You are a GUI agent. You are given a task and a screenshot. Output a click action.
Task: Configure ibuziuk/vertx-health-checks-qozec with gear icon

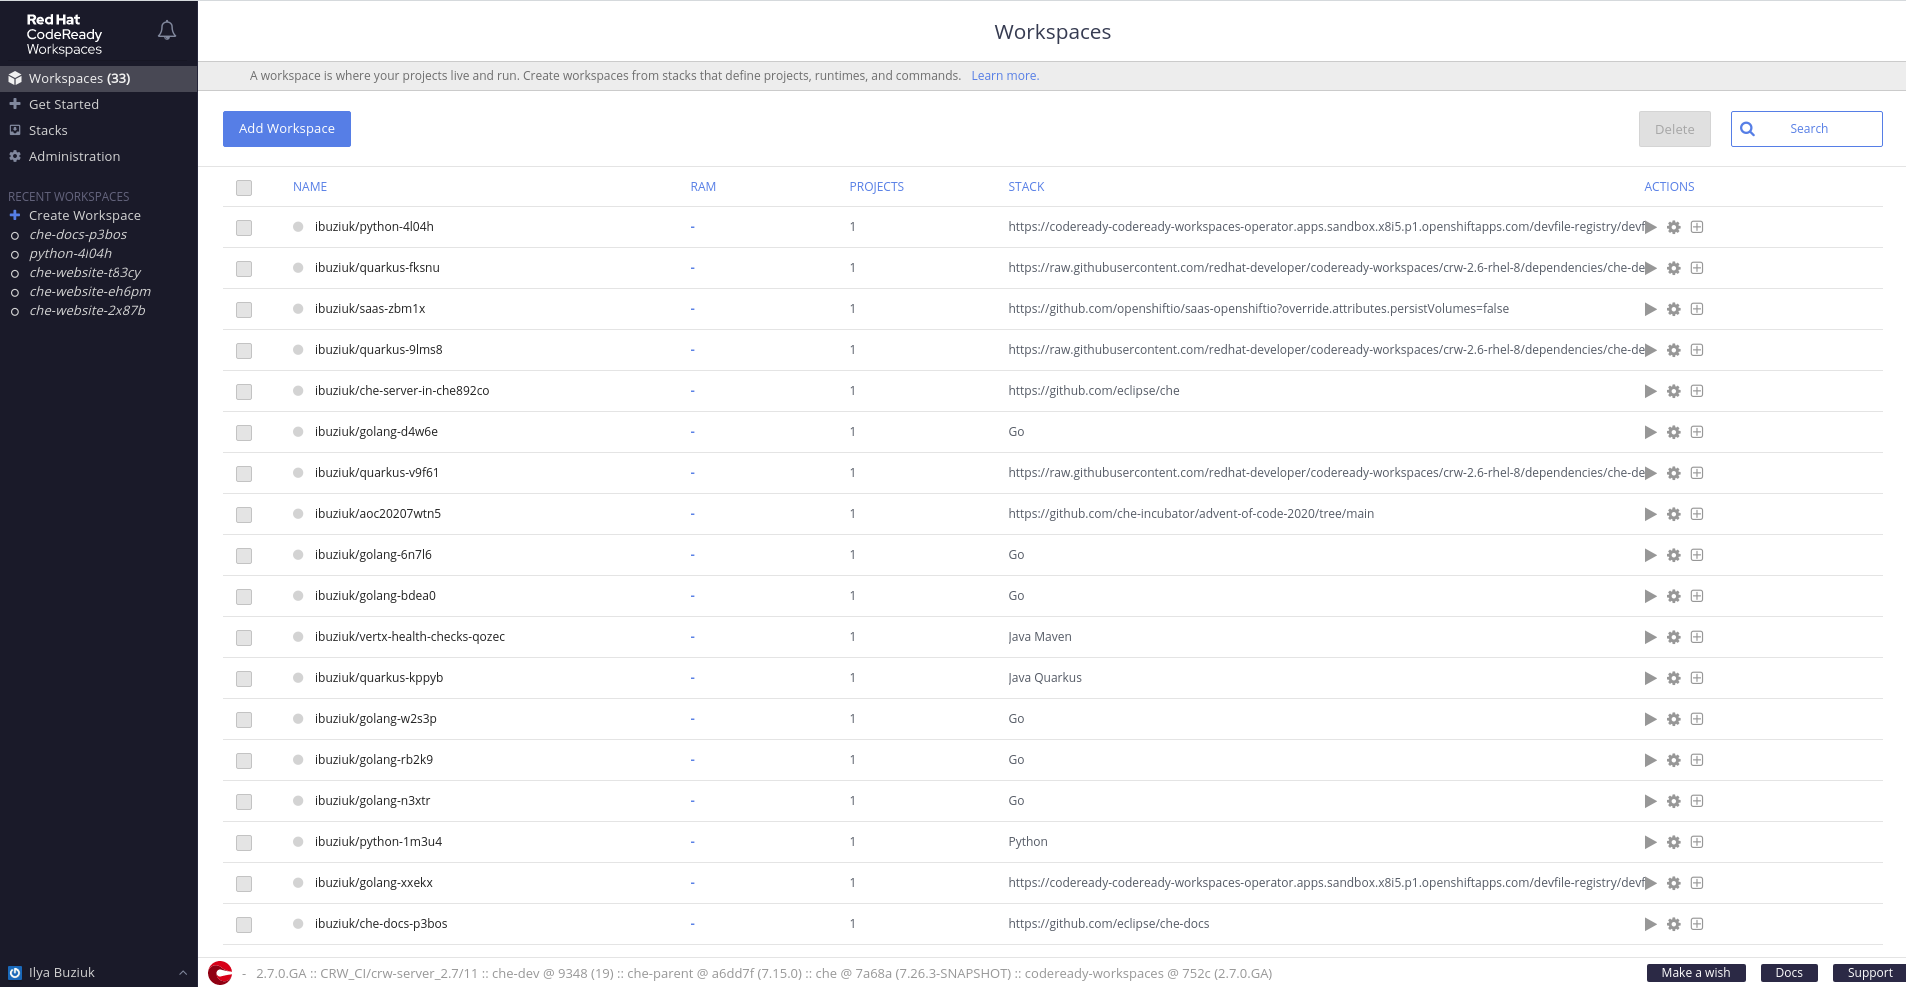click(1674, 637)
